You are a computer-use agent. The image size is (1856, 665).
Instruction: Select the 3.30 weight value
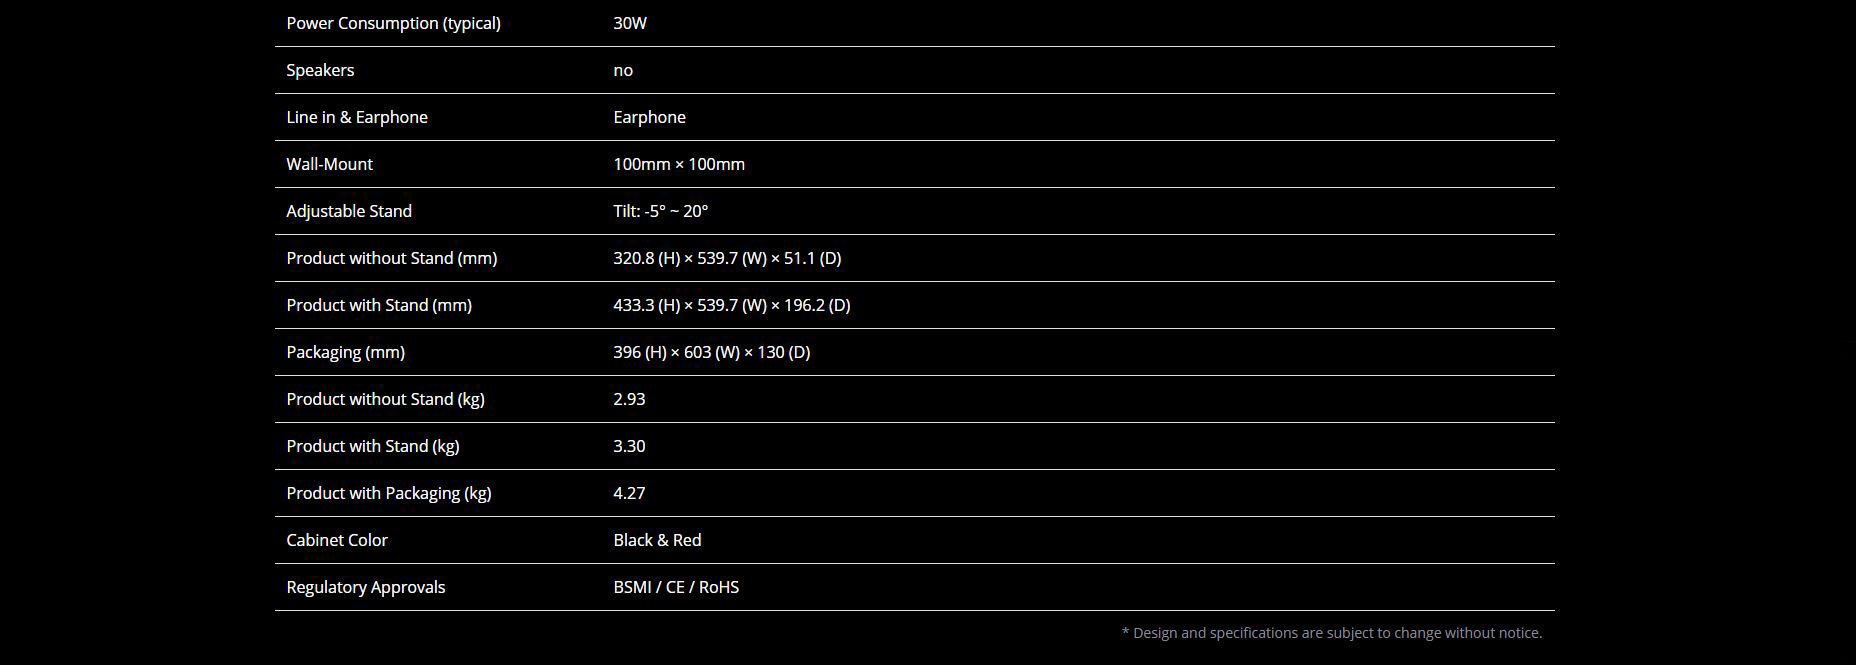(x=629, y=446)
